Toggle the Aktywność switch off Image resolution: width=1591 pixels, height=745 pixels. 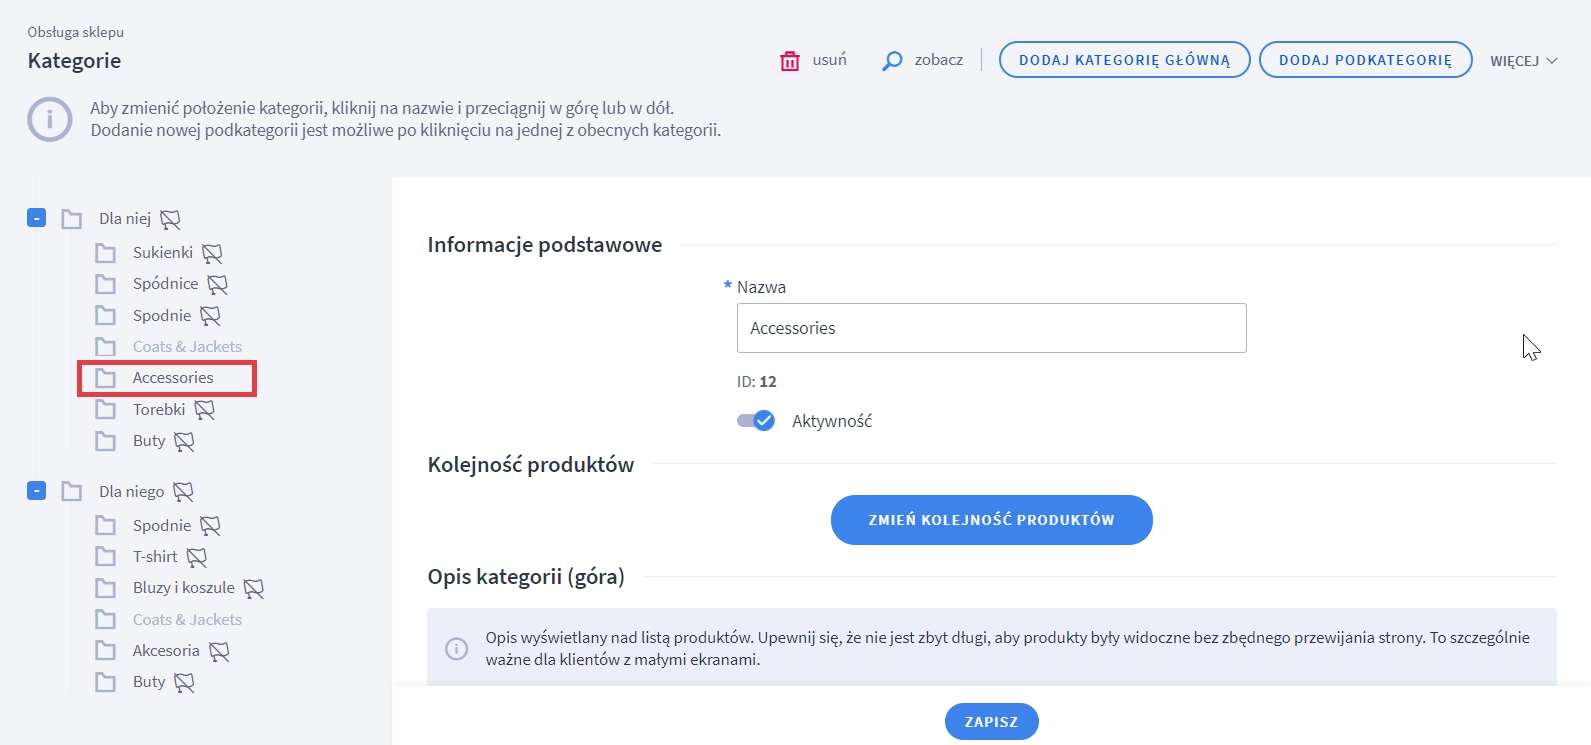pyautogui.click(x=756, y=421)
